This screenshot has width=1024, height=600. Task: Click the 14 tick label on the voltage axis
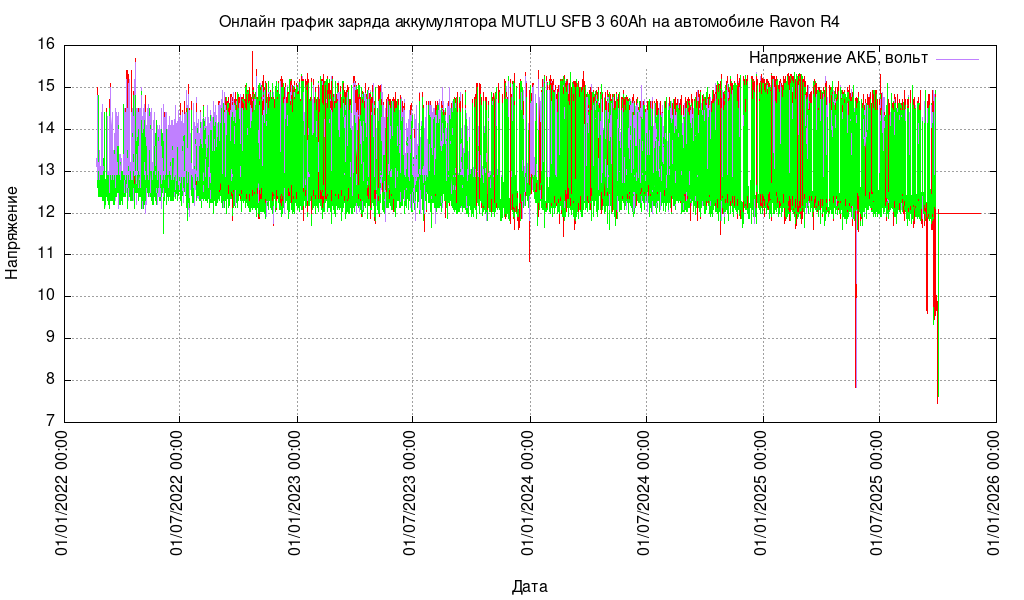tap(46, 129)
